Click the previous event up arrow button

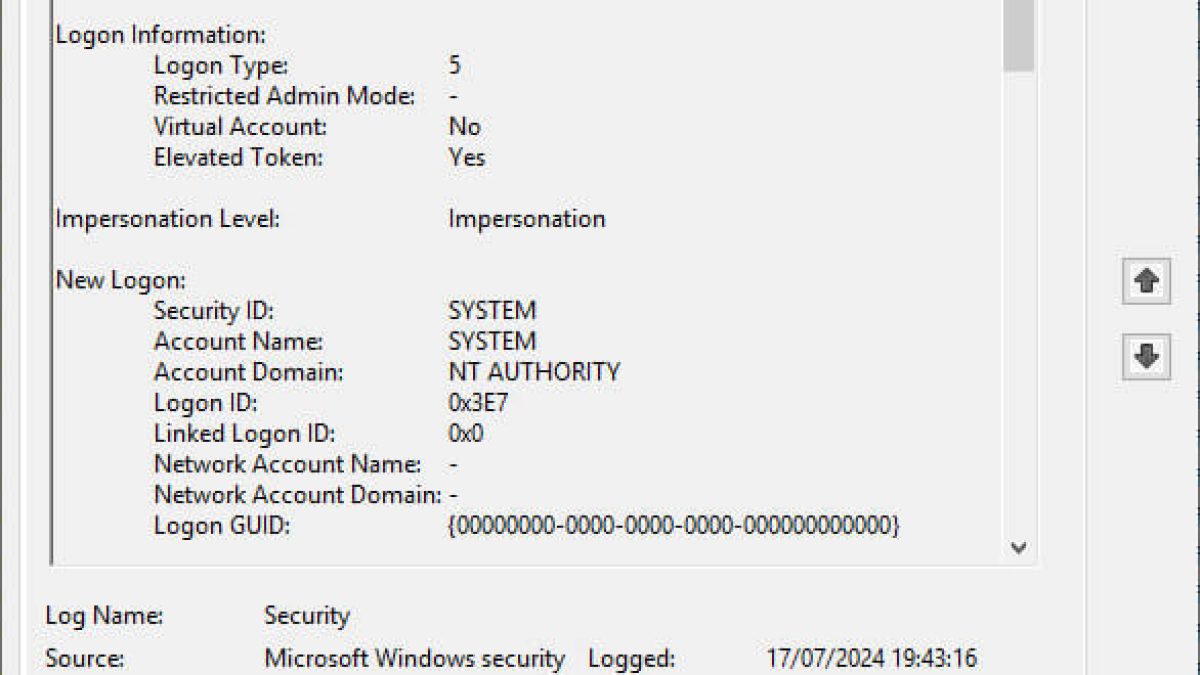[1146, 282]
